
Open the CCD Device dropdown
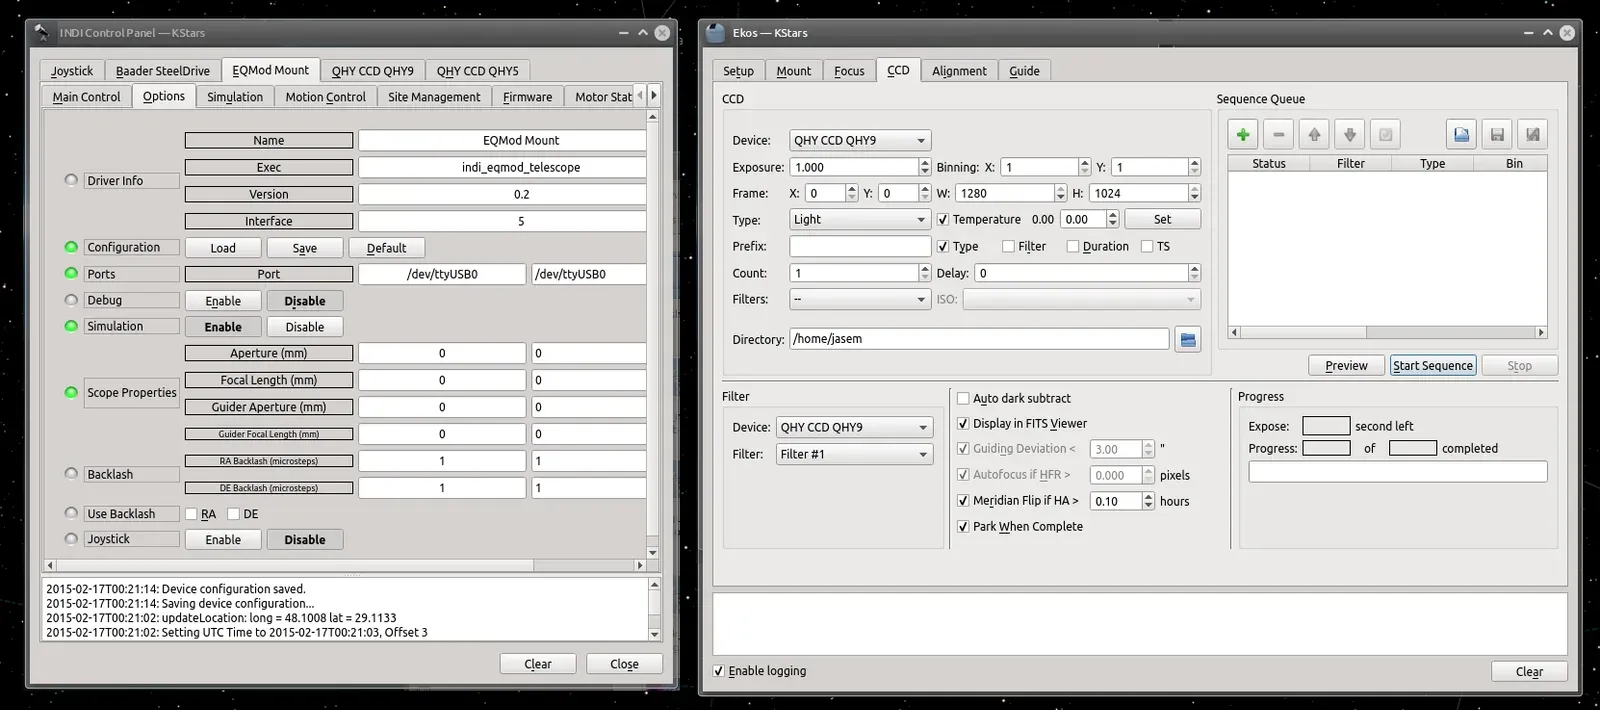(x=860, y=141)
